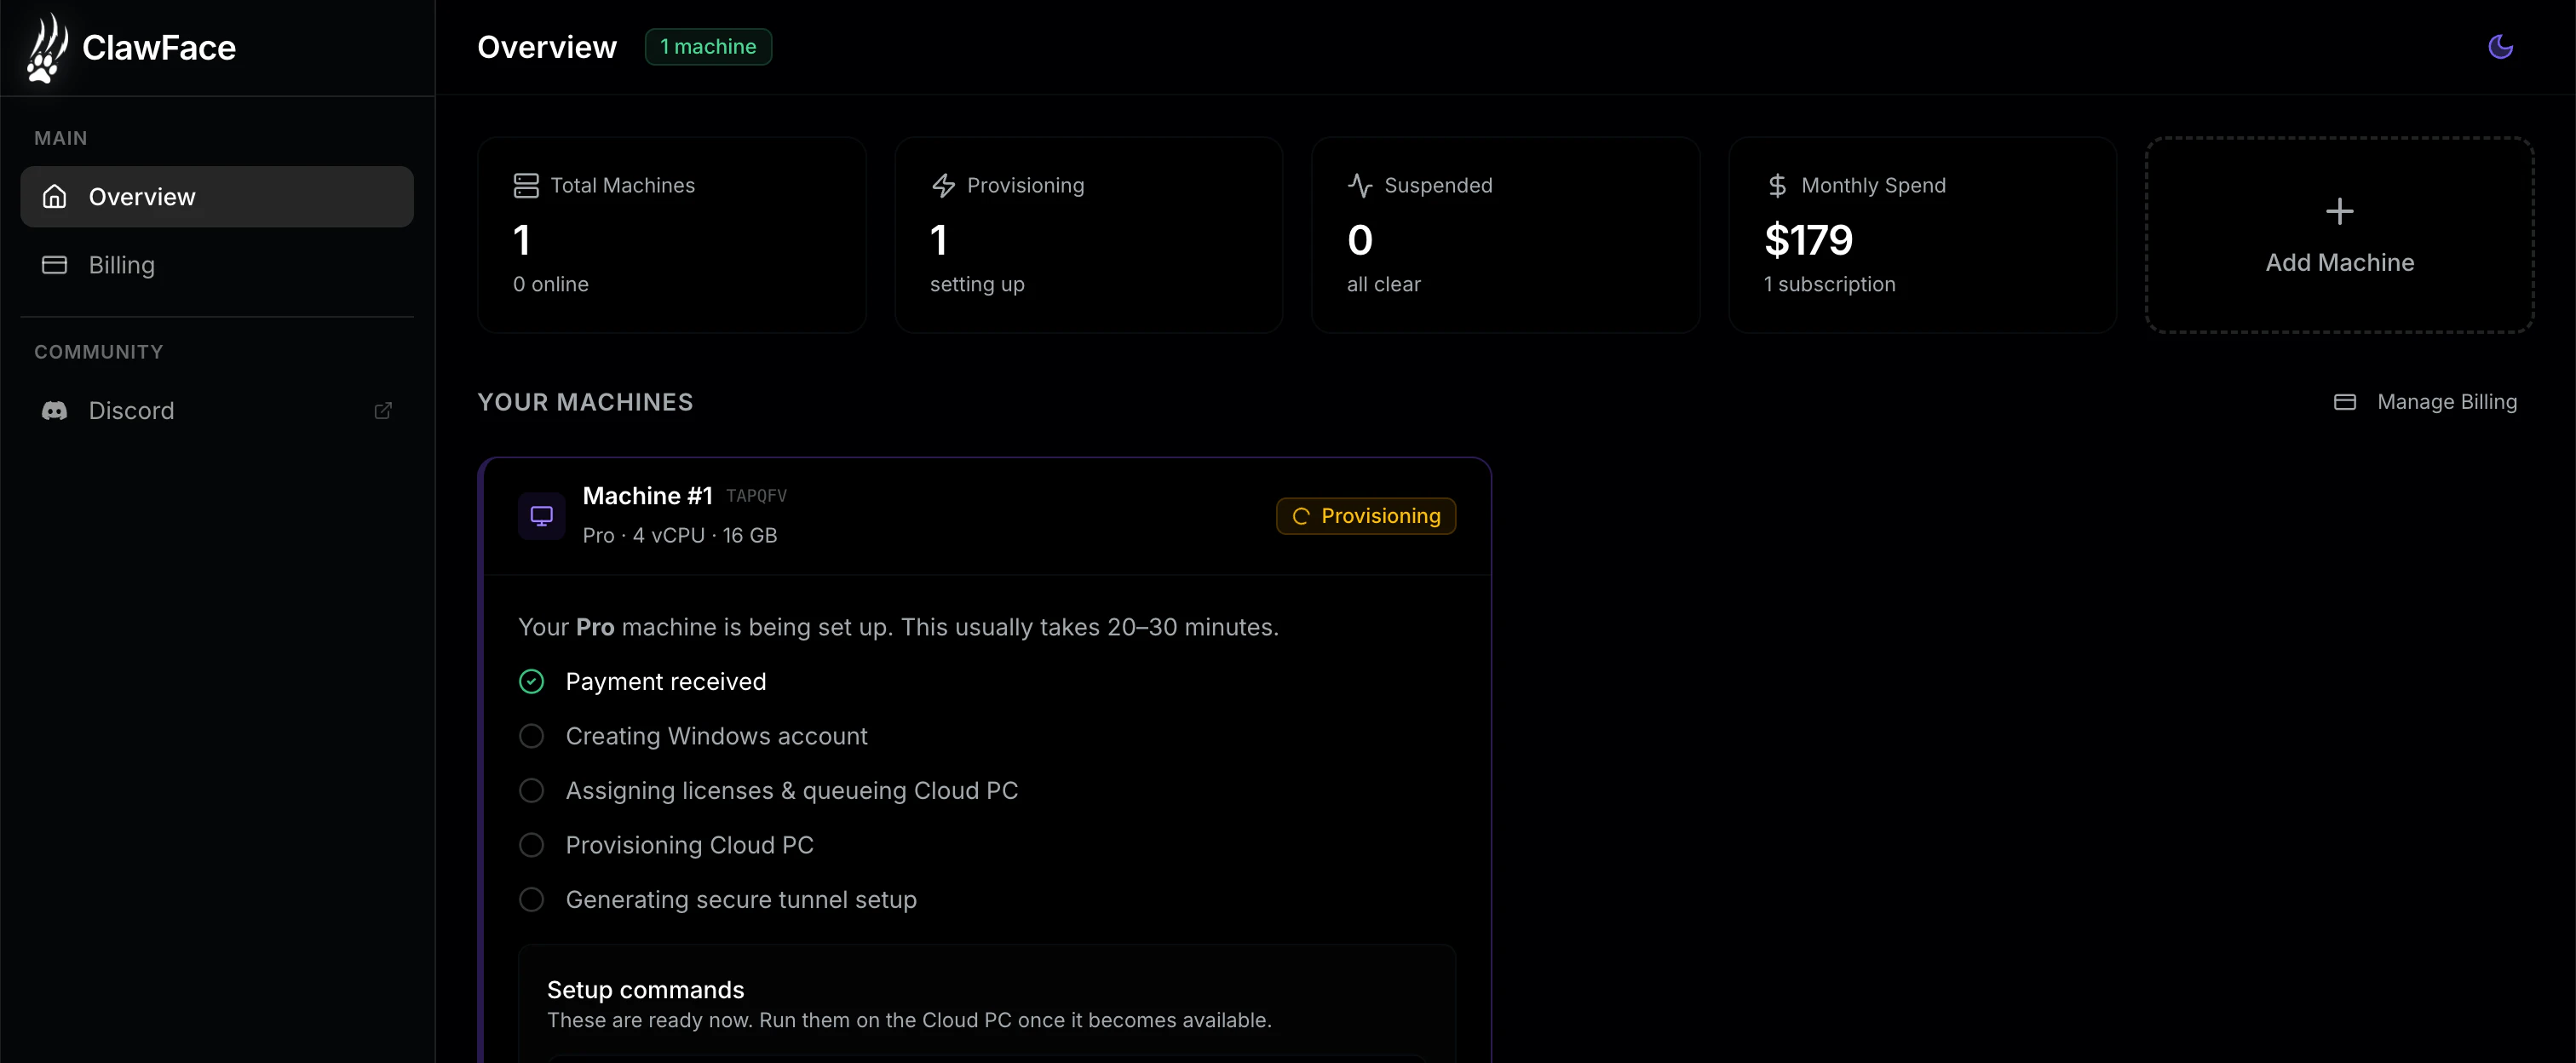Click Discord's external link arrow icon
Viewport: 2576px width, 1063px height.
(382, 411)
